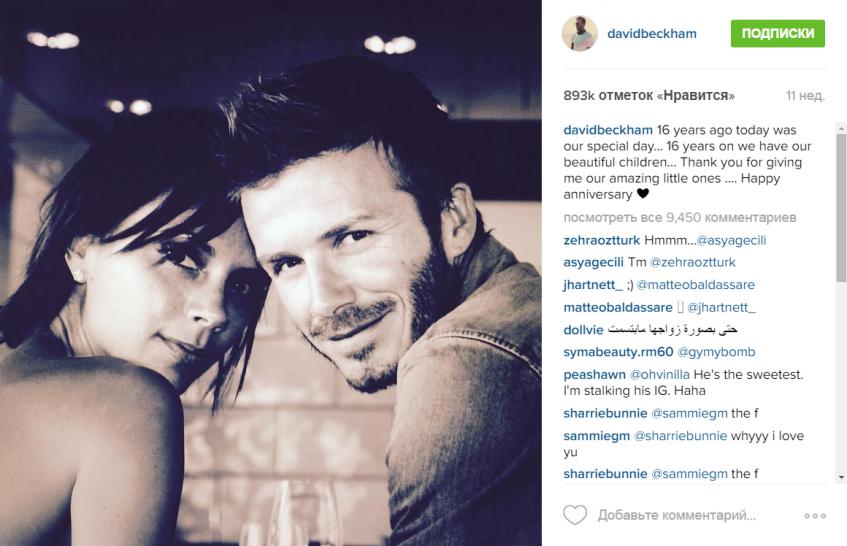The height and width of the screenshot is (546, 847).
Task: Open the three-dots more options menu
Action: (815, 516)
